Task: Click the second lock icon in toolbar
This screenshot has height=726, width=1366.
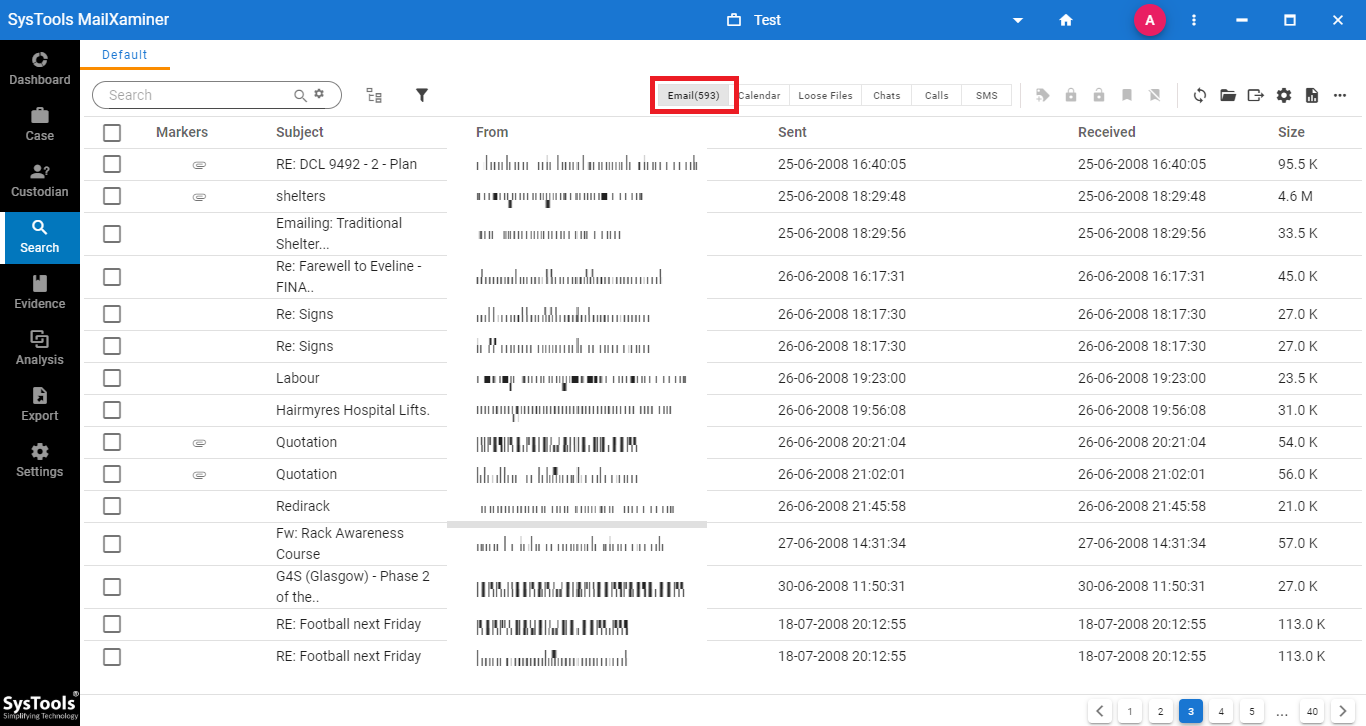Action: [x=1099, y=95]
